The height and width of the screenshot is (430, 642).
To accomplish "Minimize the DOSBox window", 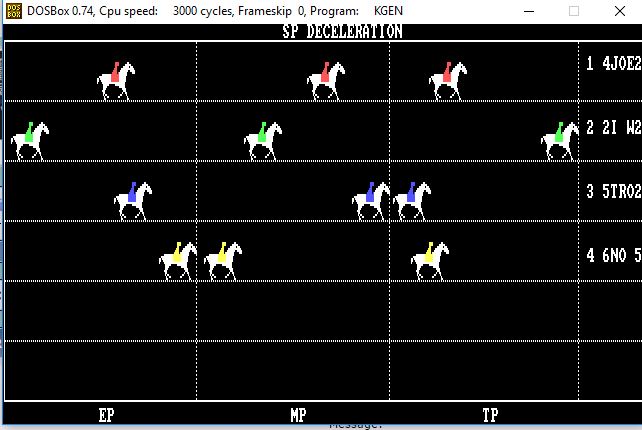I will click(529, 11).
